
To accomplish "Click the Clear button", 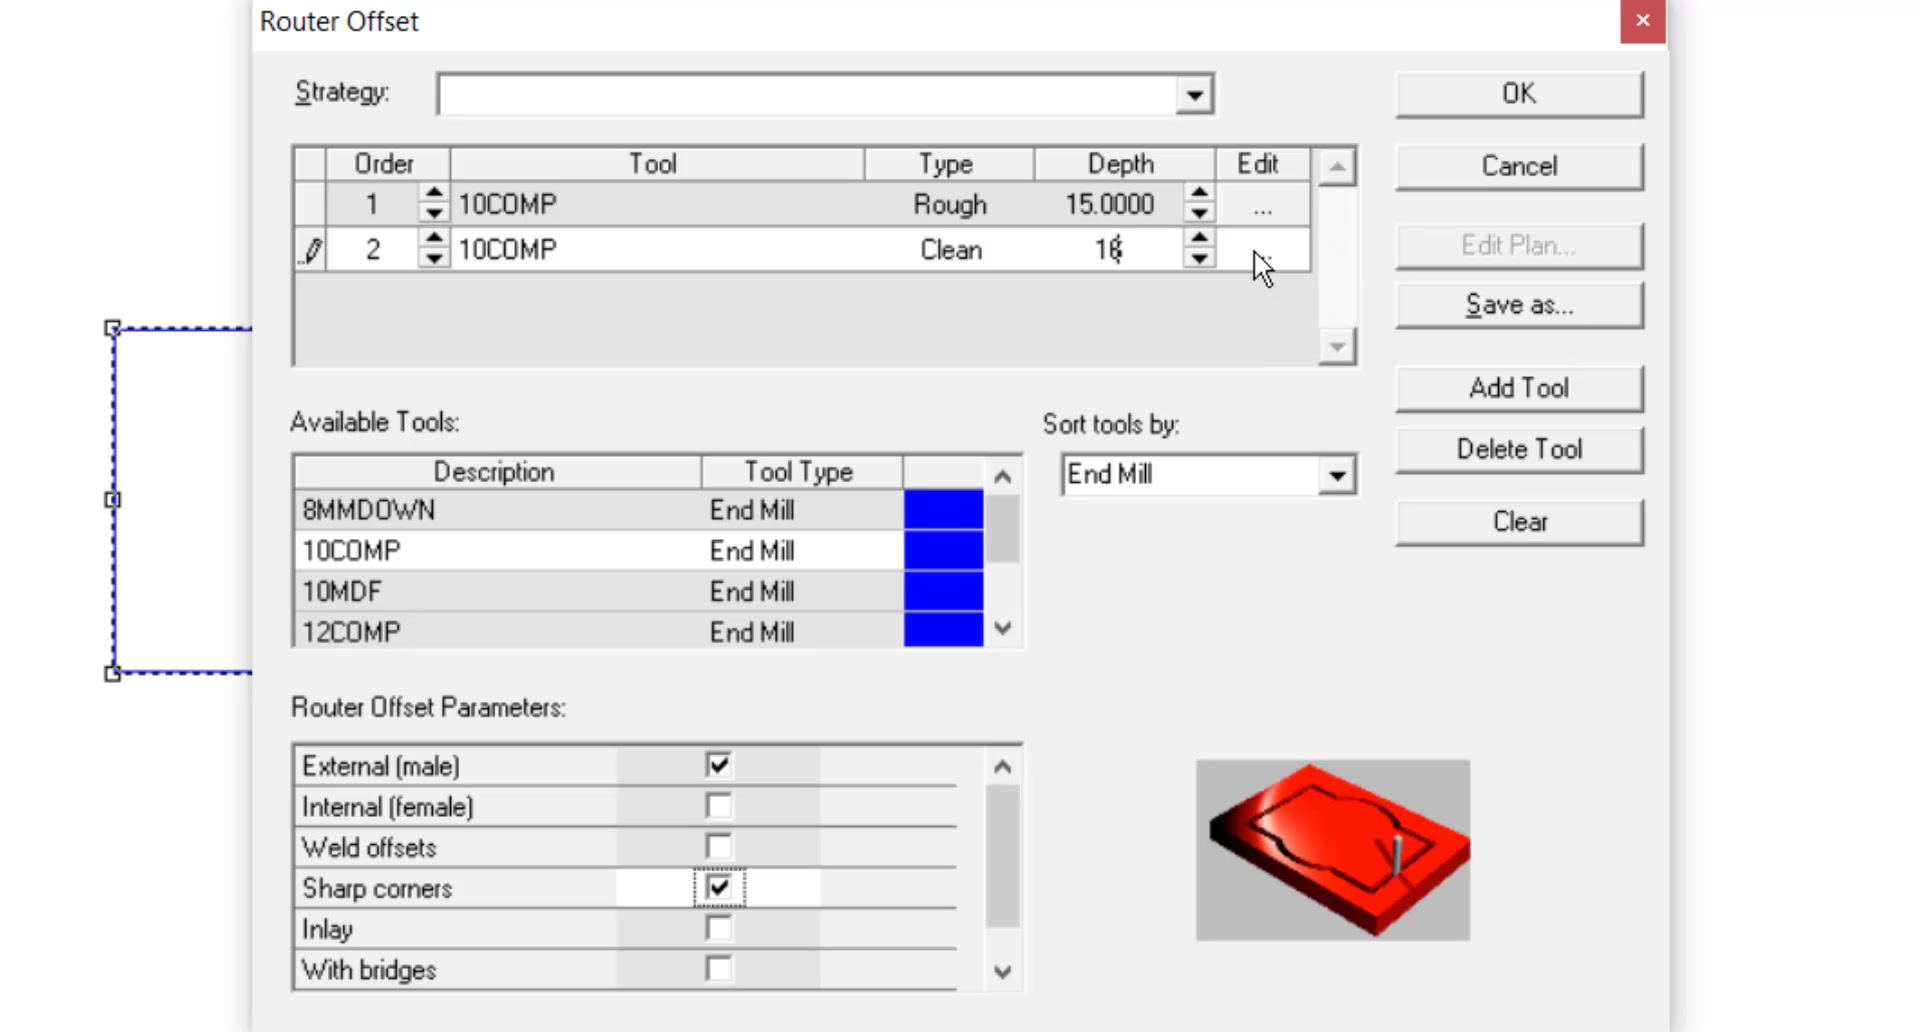I will pyautogui.click(x=1519, y=522).
